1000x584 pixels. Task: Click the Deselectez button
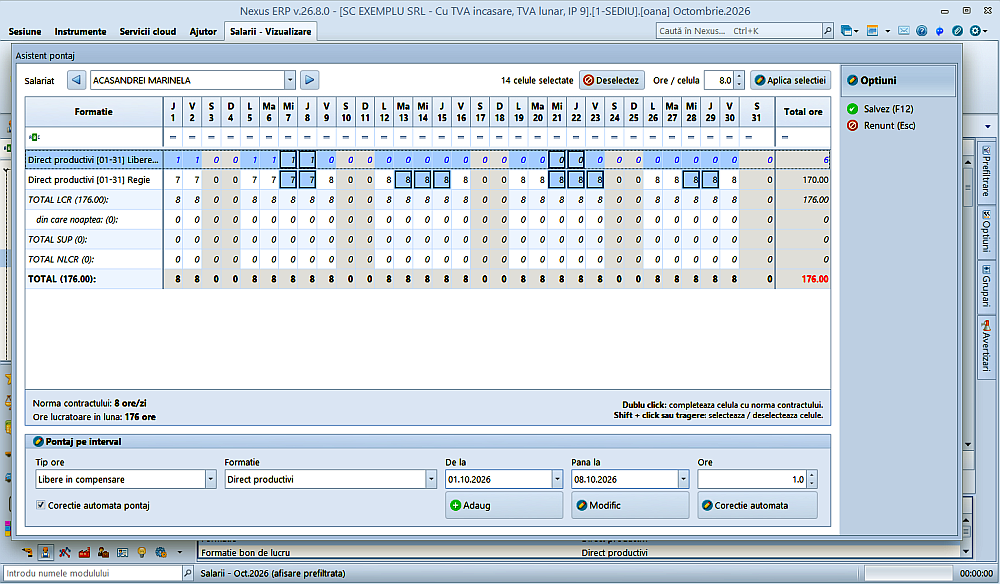[x=612, y=80]
